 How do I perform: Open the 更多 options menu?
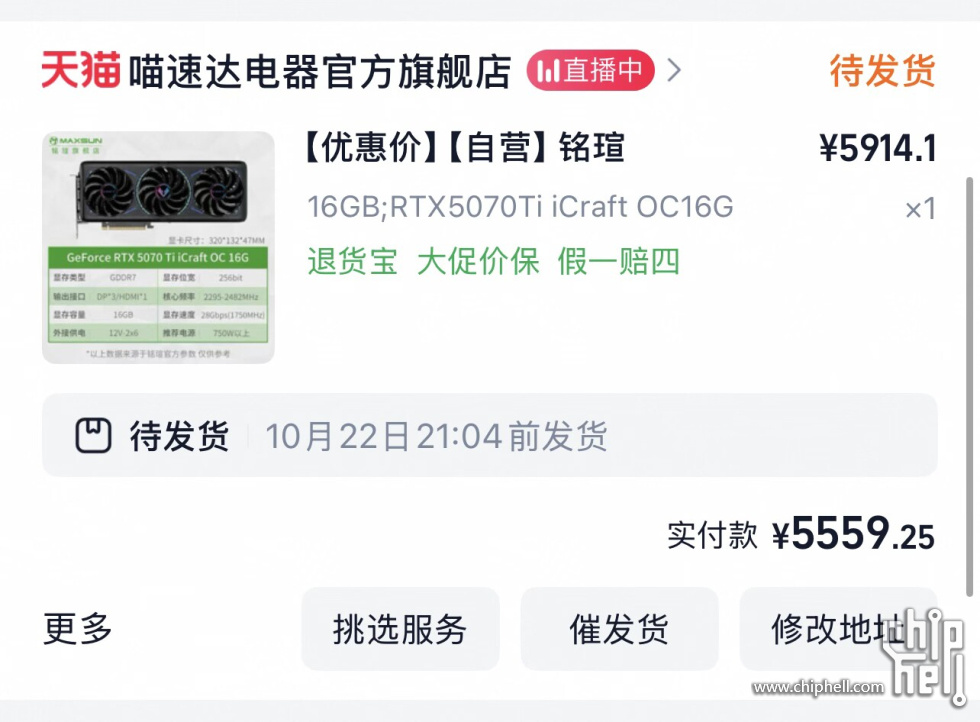78,629
